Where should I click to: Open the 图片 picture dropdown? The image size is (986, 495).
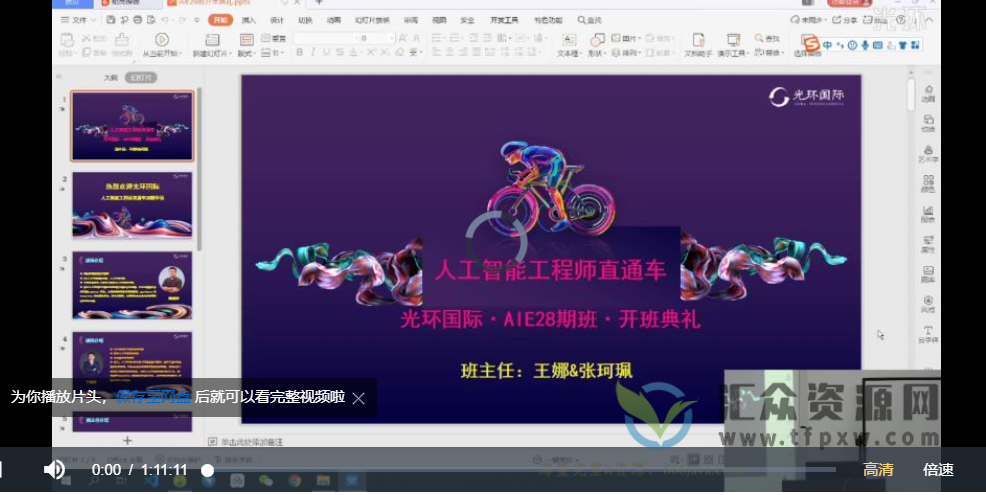coord(625,38)
